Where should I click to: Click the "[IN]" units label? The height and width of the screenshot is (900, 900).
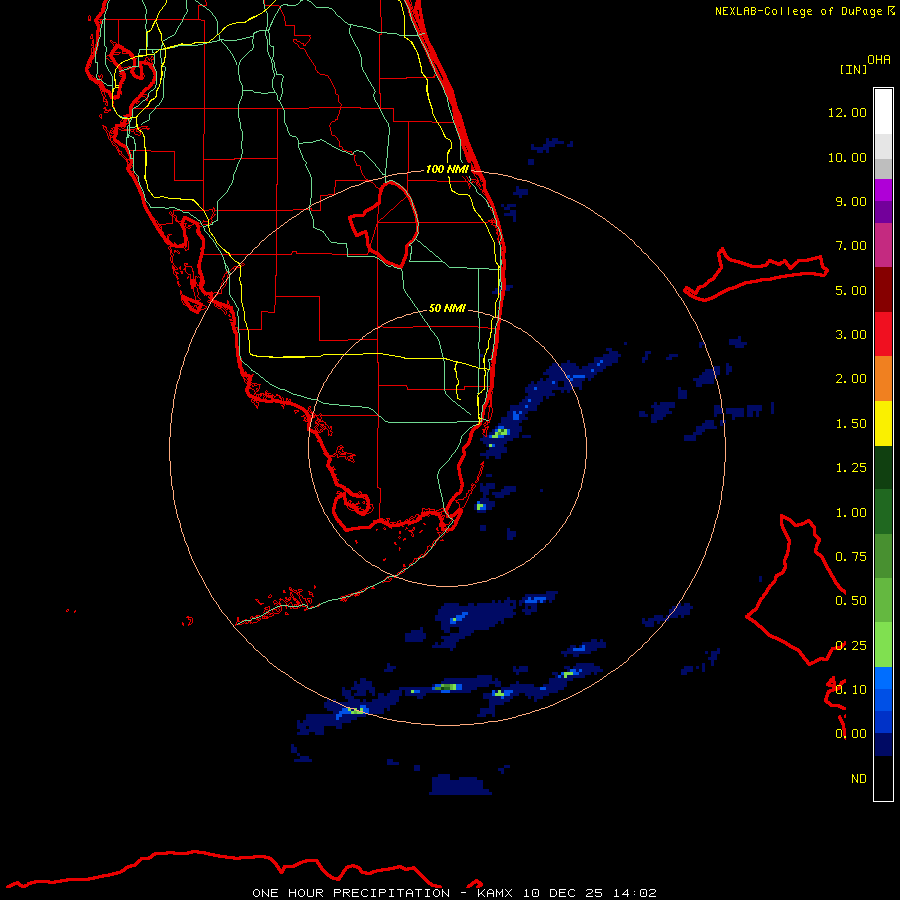point(853,69)
